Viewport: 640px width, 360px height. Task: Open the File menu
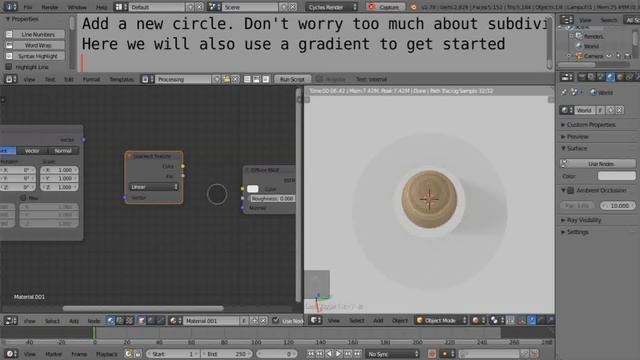pyautogui.click(x=28, y=7)
